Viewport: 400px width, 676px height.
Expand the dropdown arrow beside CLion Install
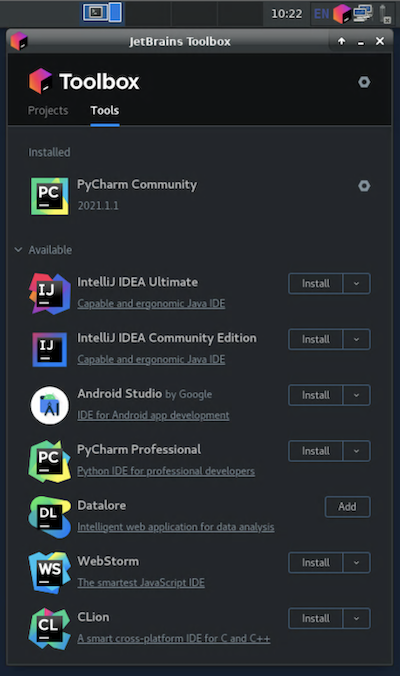coord(356,618)
